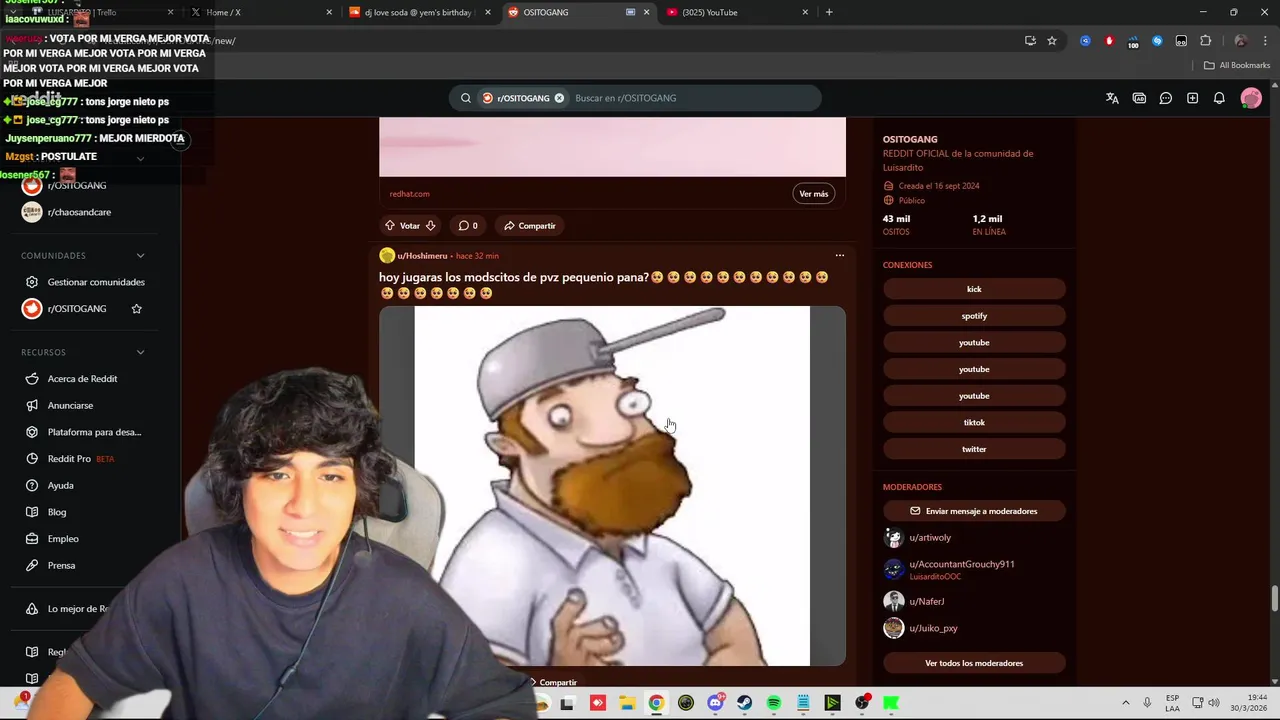Click the page vertical scrollbar thumb
This screenshot has width=1280, height=720.
(x=1274, y=600)
